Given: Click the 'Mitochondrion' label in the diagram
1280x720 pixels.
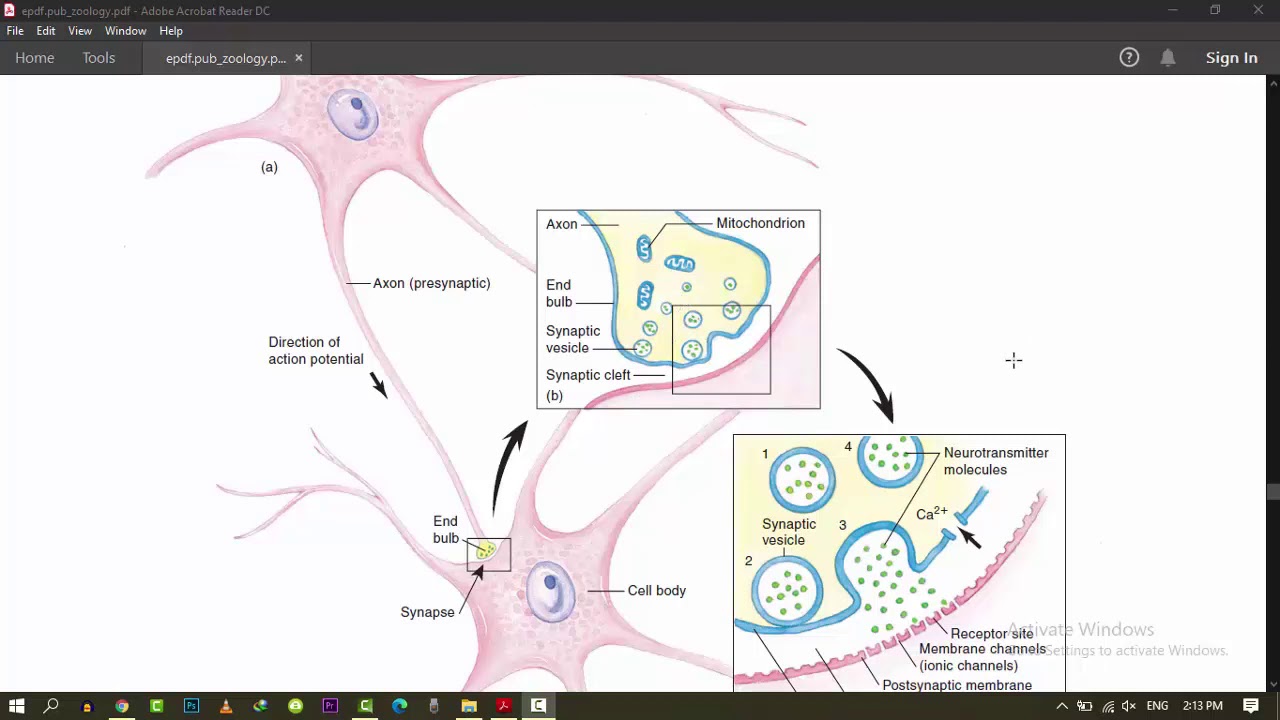Looking at the screenshot, I should pos(760,223).
